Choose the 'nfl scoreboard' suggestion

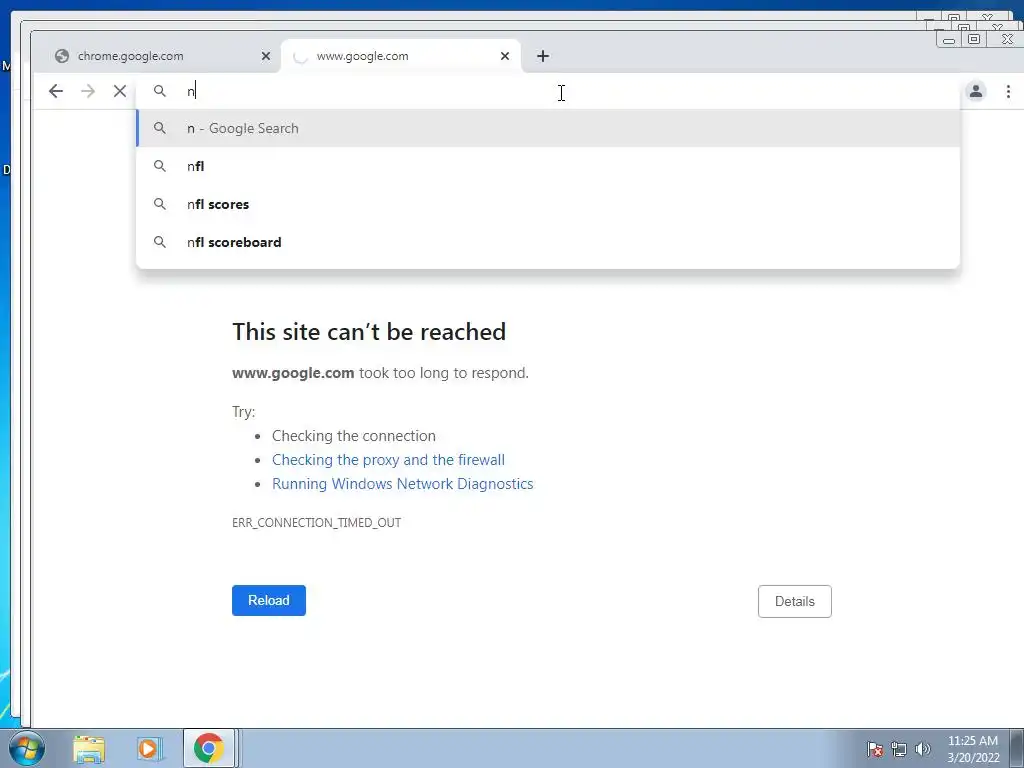[x=547, y=242]
